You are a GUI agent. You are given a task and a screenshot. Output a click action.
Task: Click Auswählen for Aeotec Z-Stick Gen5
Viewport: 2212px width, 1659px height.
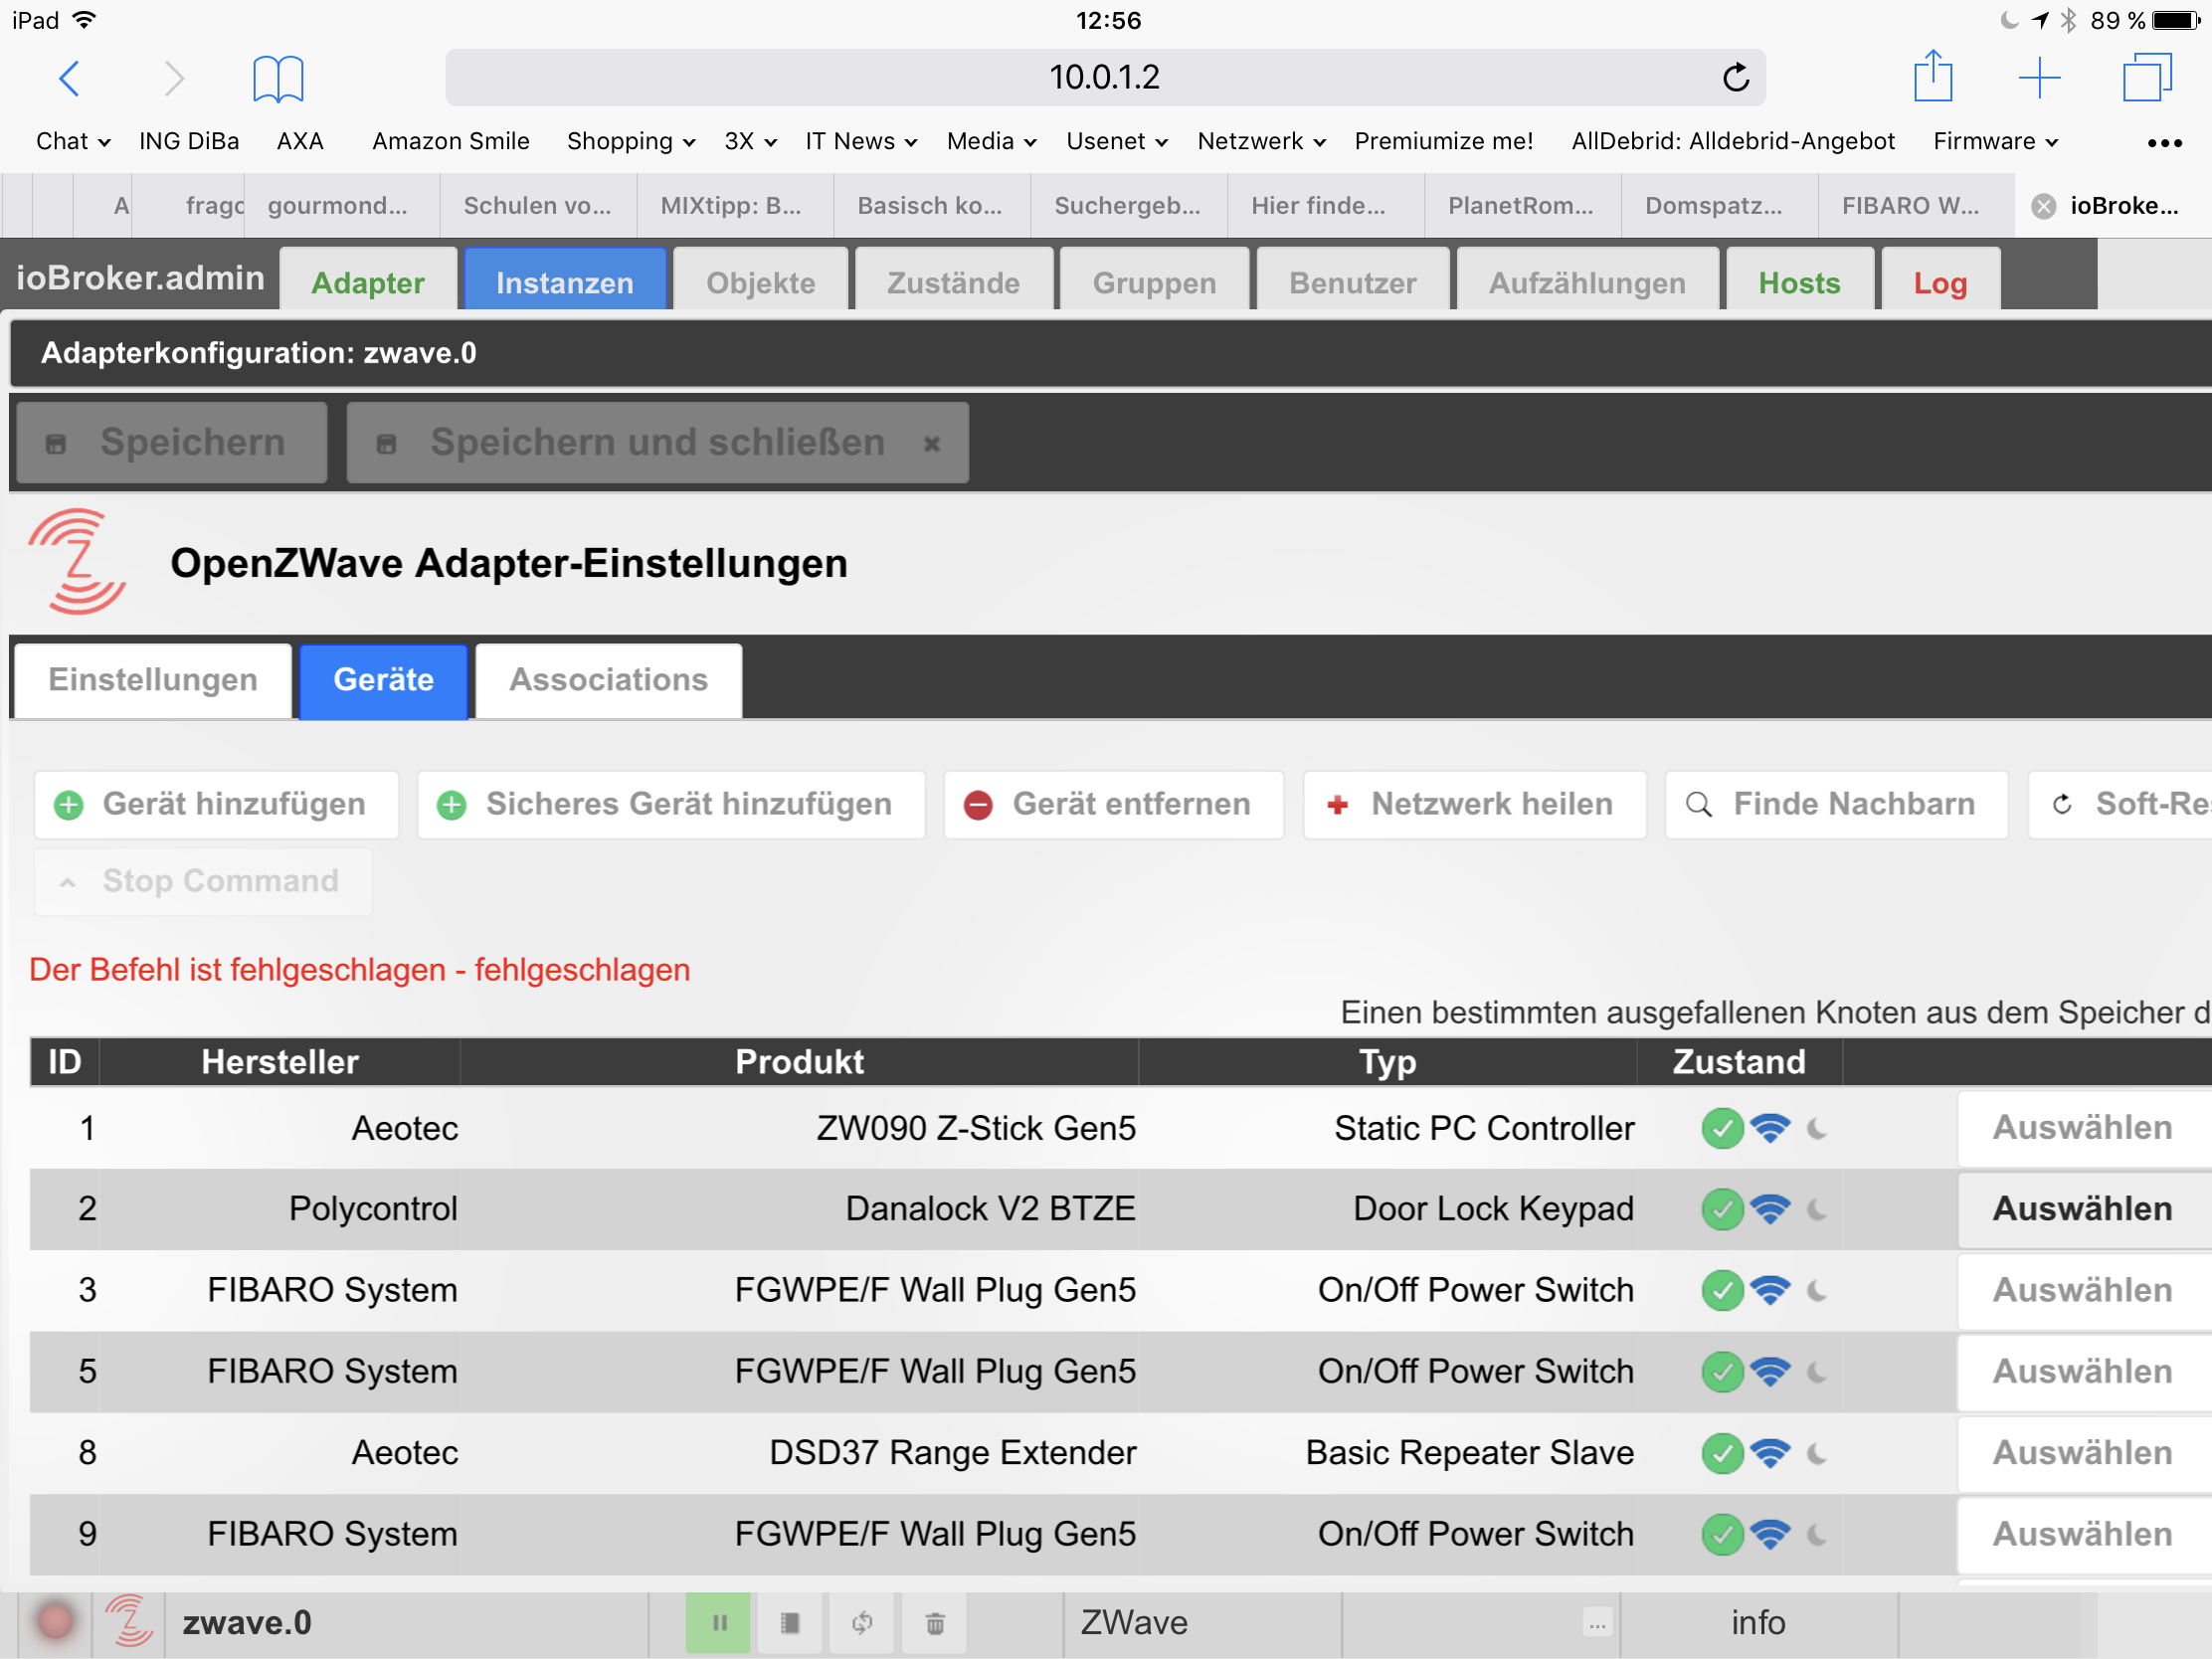point(2083,1128)
